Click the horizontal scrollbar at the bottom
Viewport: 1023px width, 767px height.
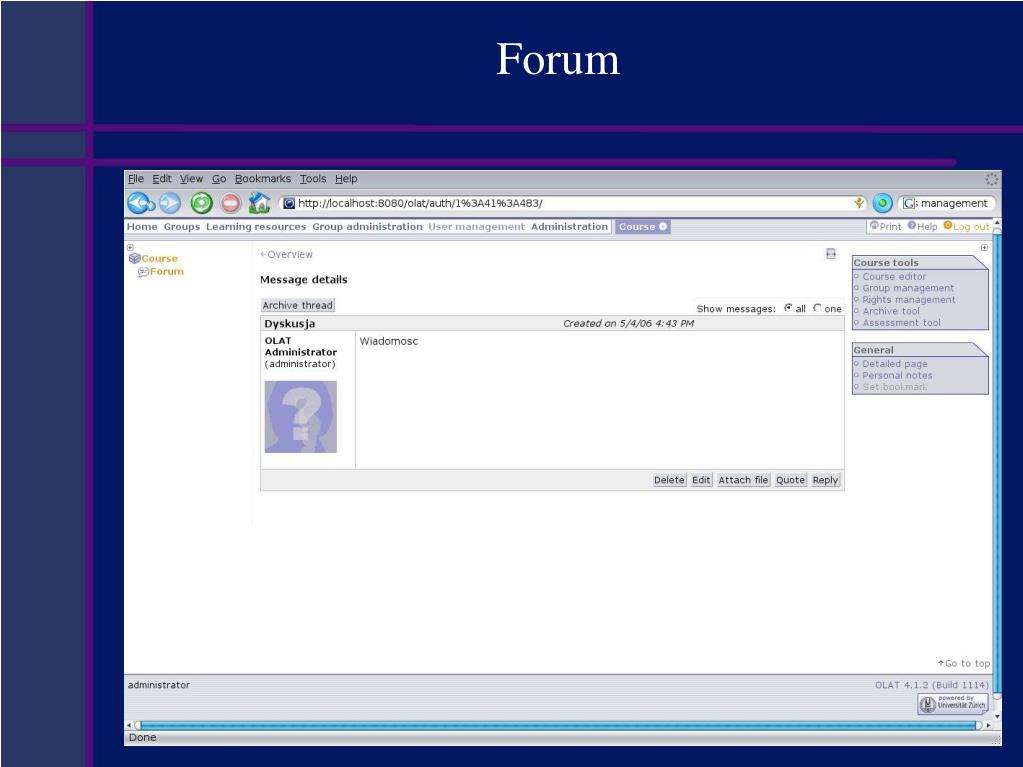(x=558, y=725)
